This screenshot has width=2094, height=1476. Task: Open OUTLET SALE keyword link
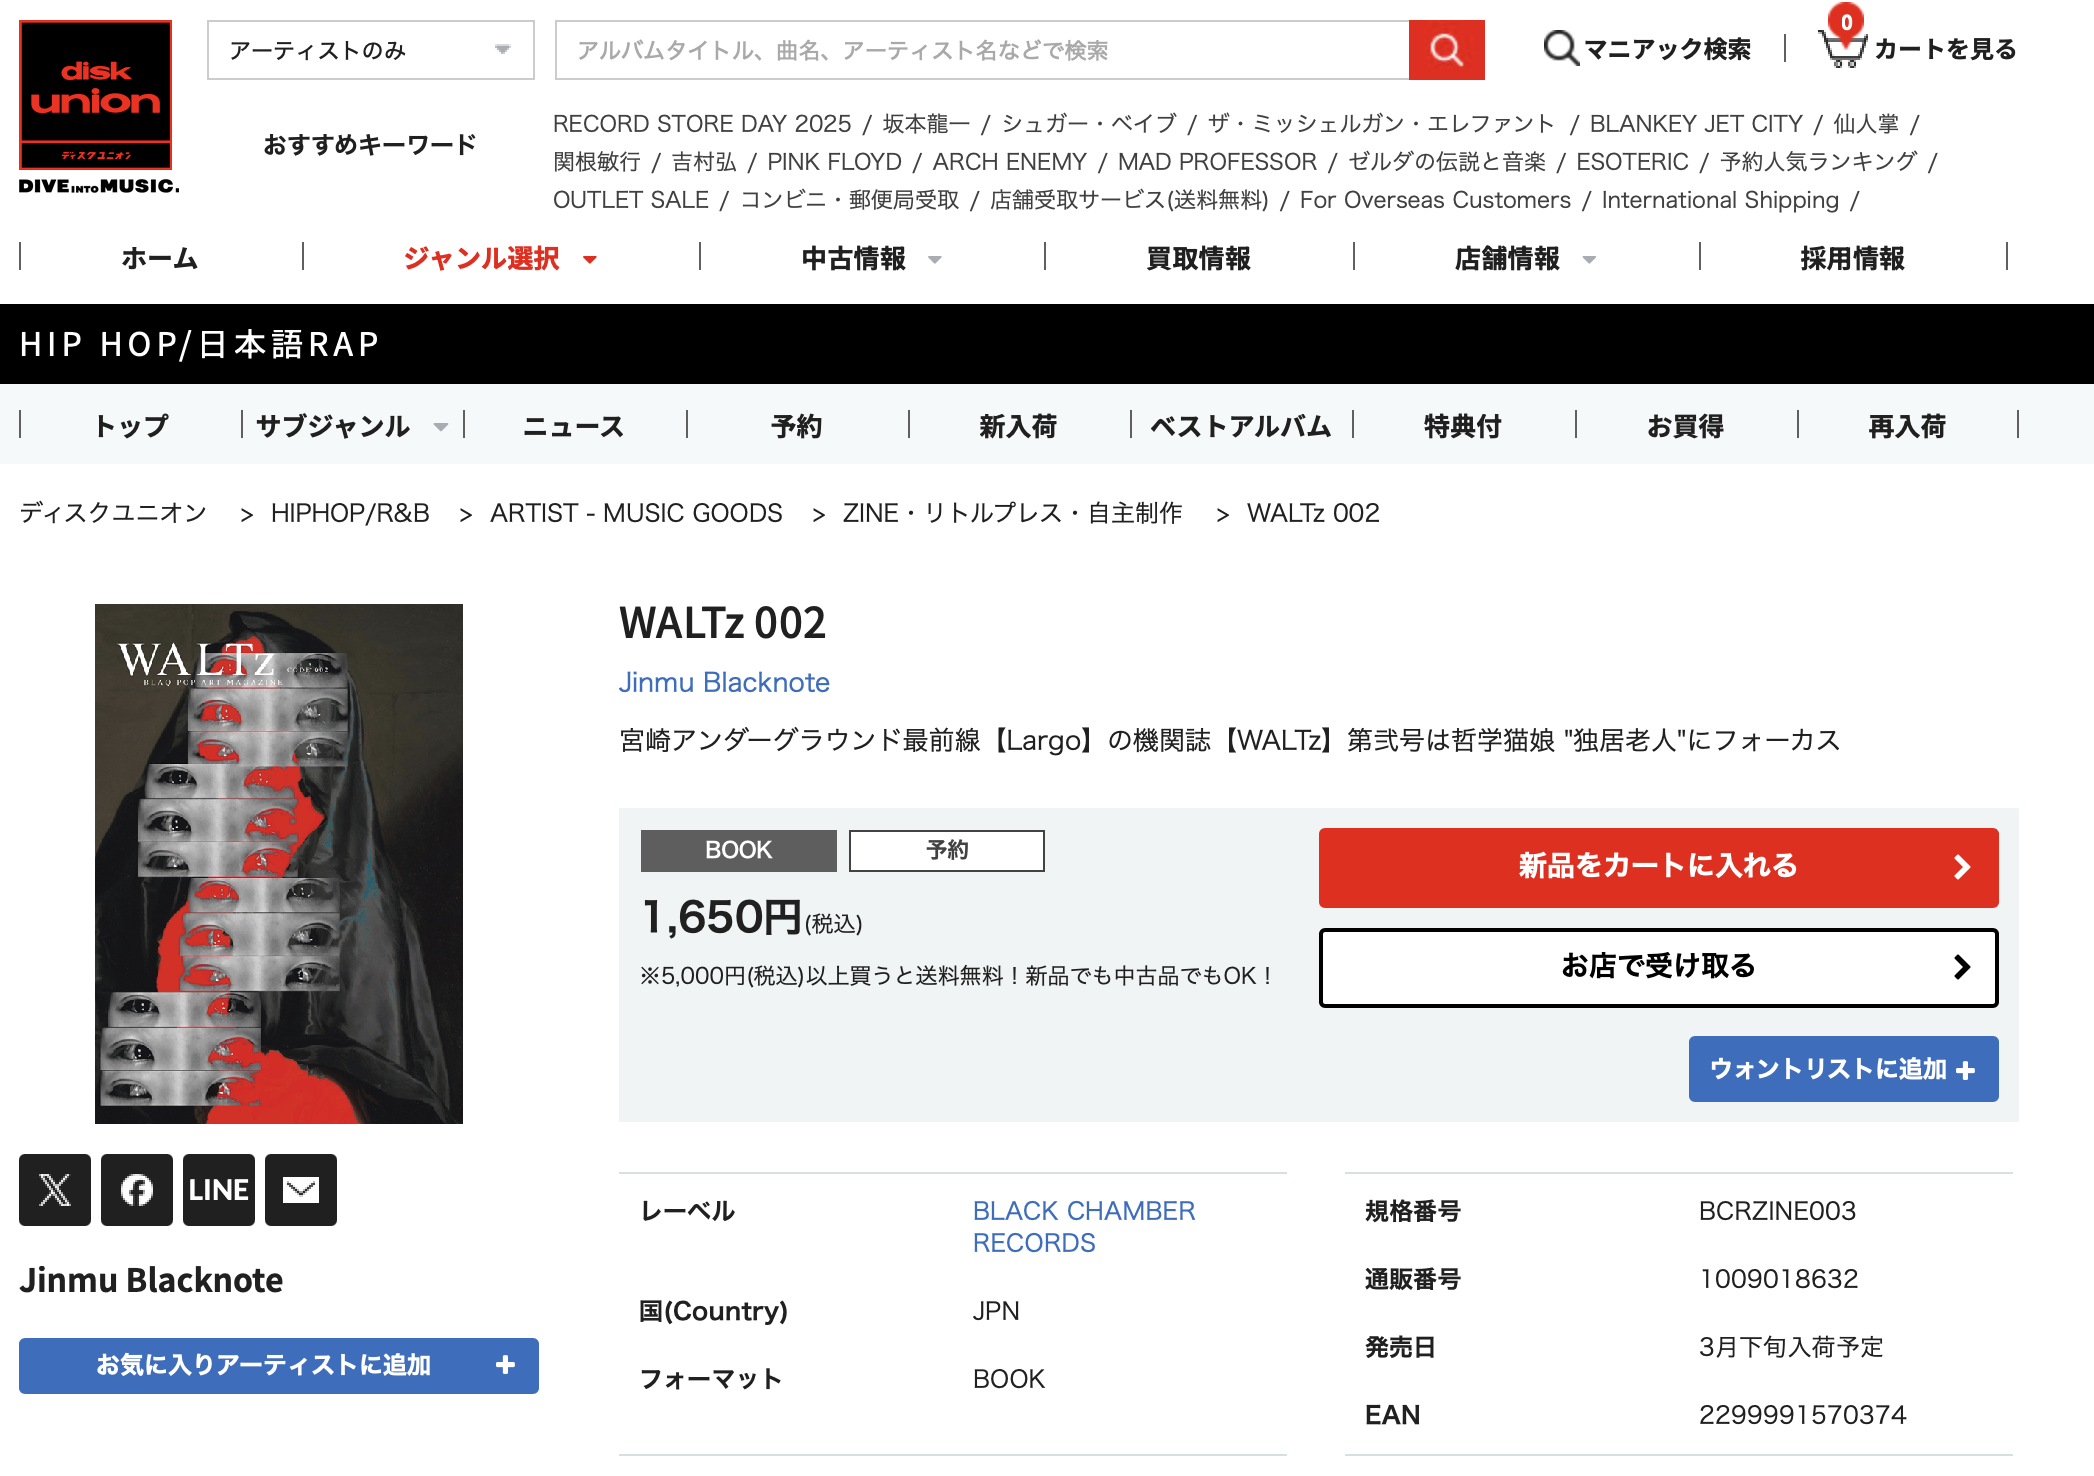[631, 200]
